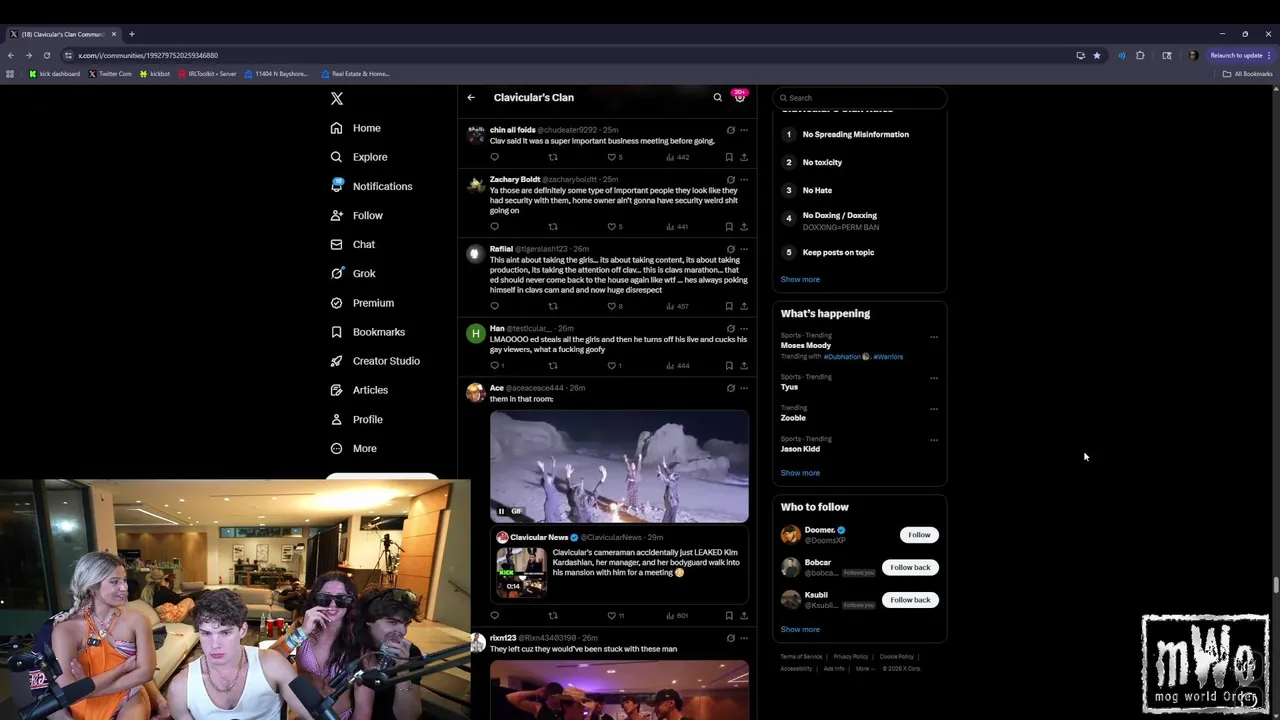Open more options on Zachary Boldt post

tap(743, 180)
